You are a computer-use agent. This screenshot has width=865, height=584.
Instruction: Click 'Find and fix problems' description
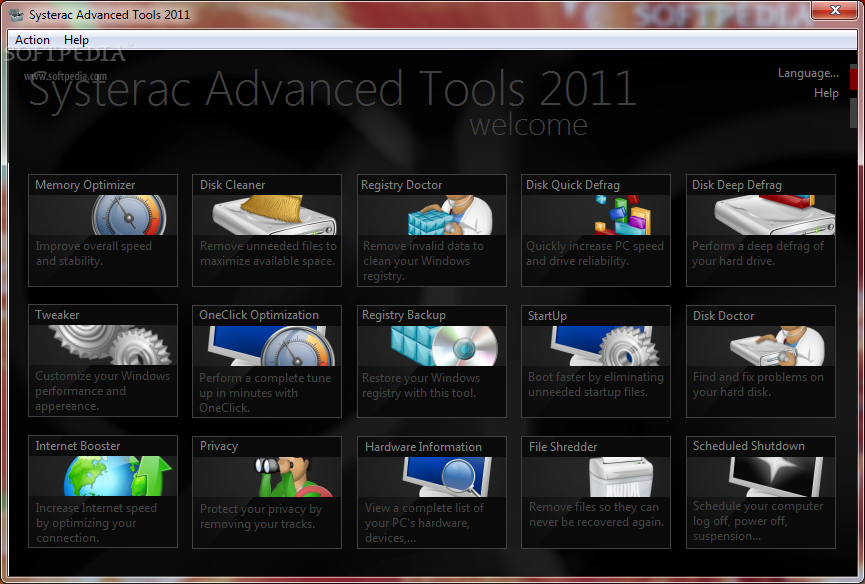(758, 384)
